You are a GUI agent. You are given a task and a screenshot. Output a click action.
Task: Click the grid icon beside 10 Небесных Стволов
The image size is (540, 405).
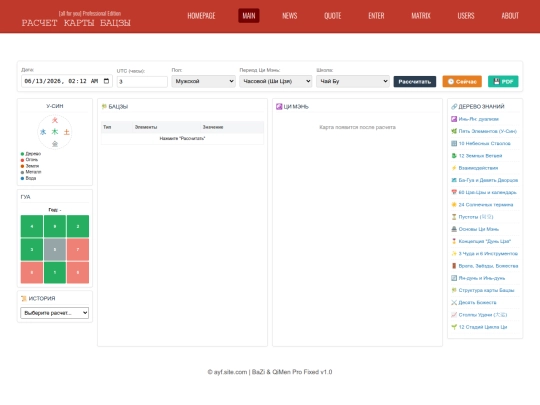(454, 144)
